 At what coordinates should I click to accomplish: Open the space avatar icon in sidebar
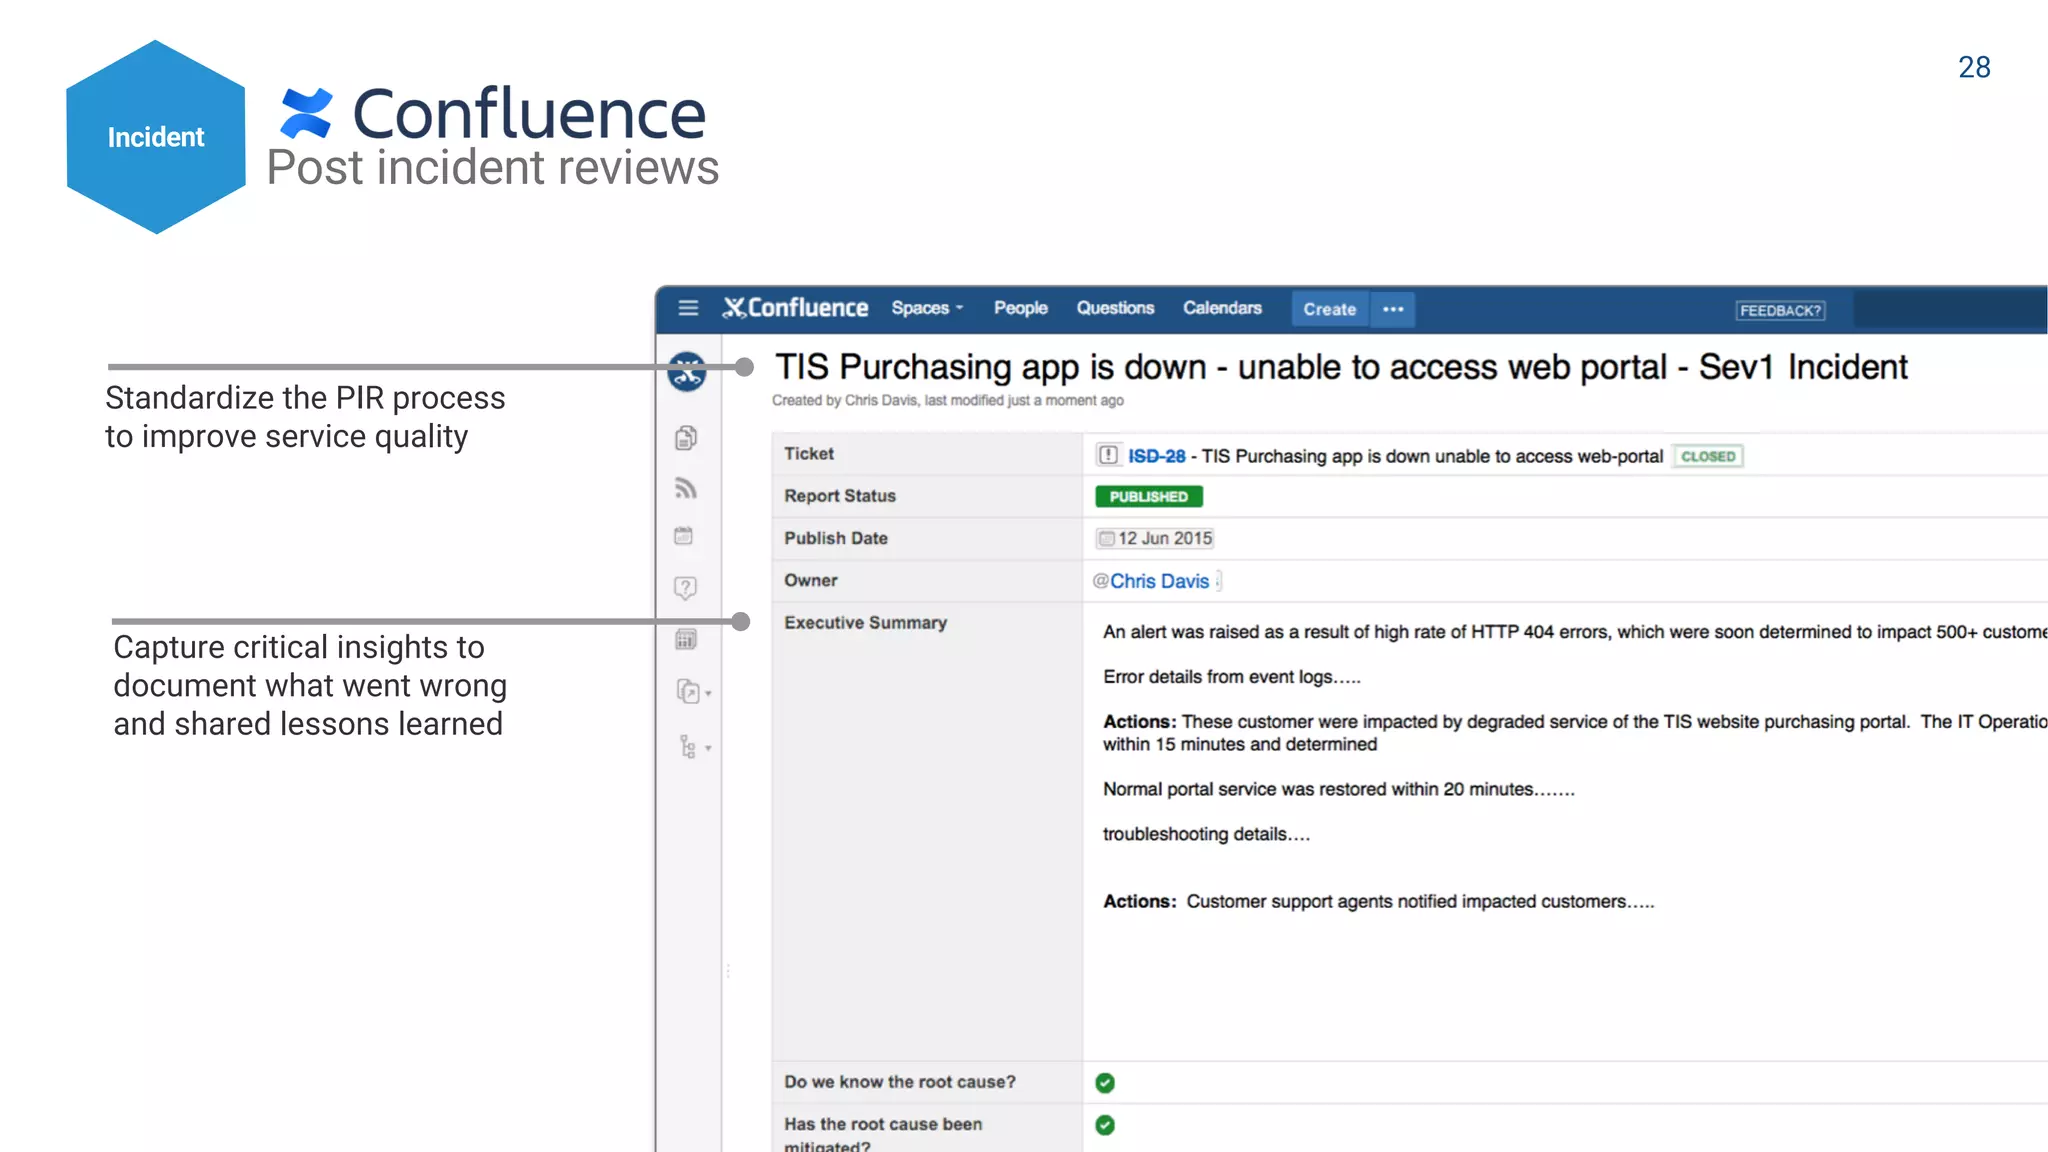click(687, 372)
